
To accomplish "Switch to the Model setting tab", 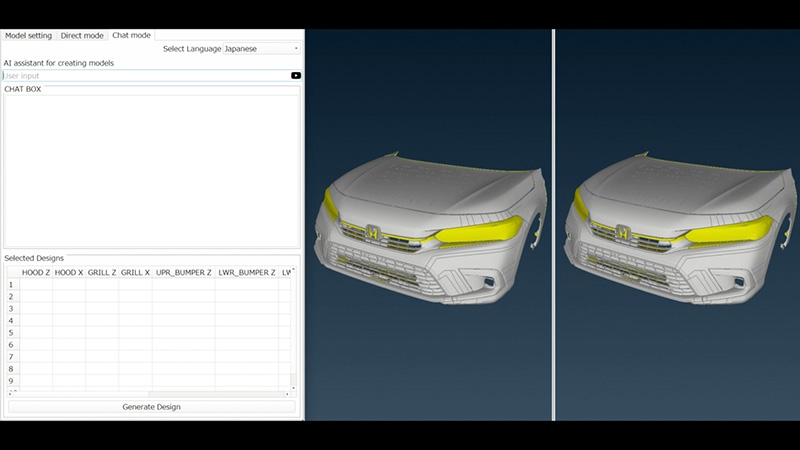I will click(x=28, y=35).
